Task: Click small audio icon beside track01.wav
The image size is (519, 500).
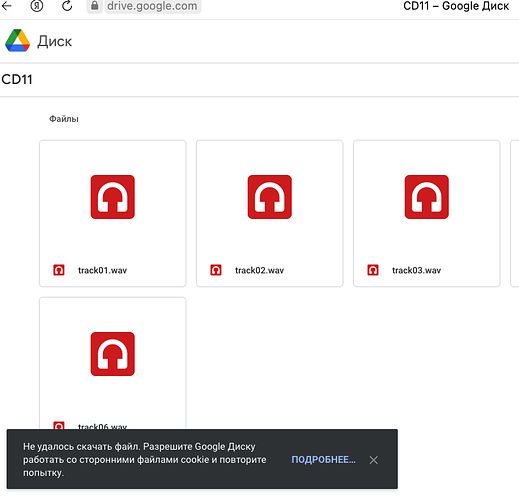Action: coord(59,270)
